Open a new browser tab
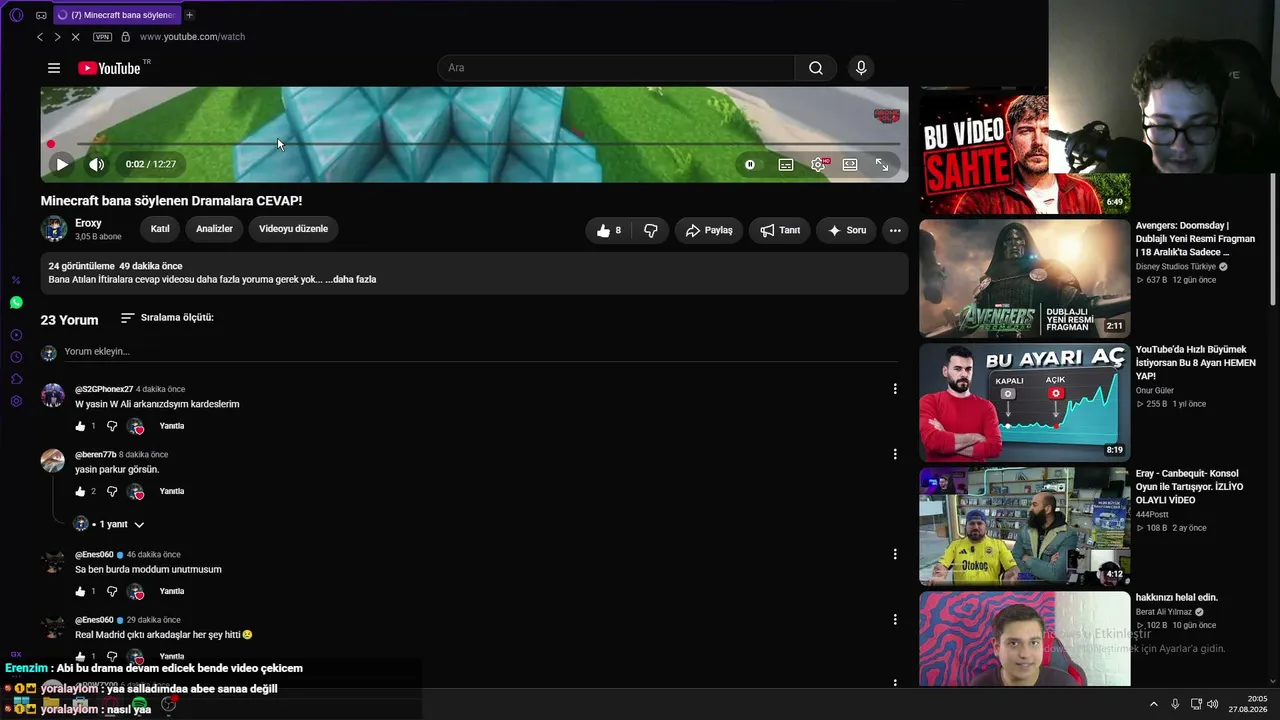 [x=190, y=15]
